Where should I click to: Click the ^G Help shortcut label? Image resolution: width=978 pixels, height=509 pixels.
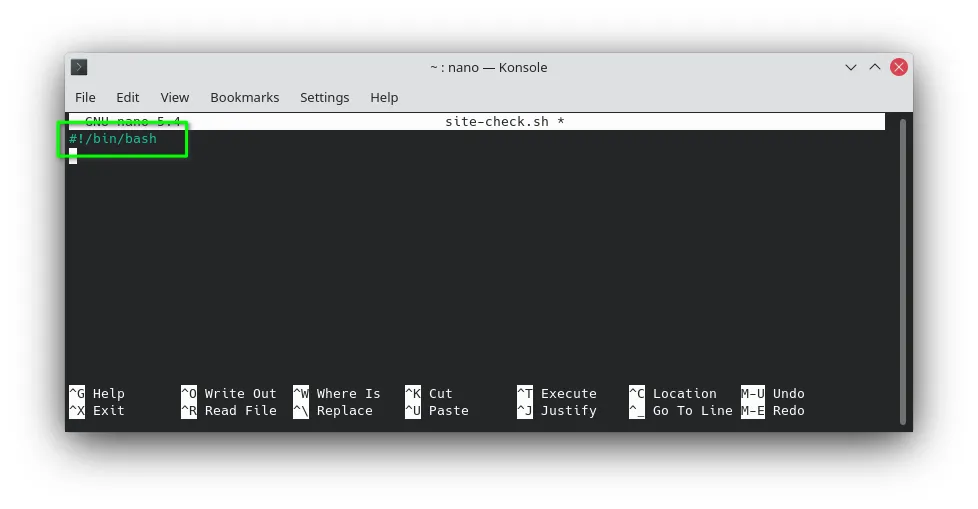pyautogui.click(x=97, y=394)
